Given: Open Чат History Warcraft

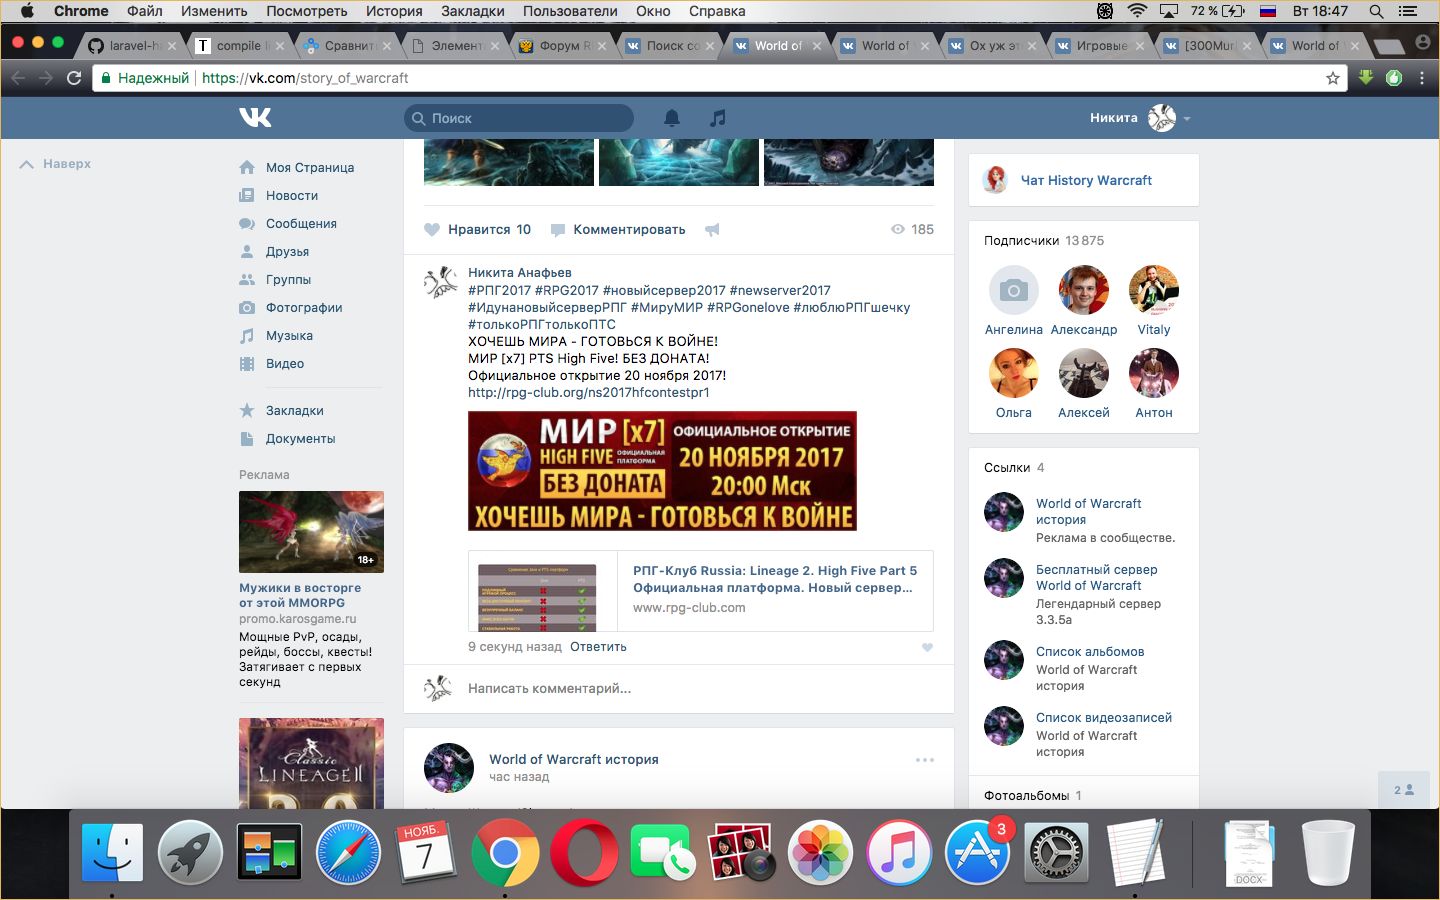Looking at the screenshot, I should 1086,180.
